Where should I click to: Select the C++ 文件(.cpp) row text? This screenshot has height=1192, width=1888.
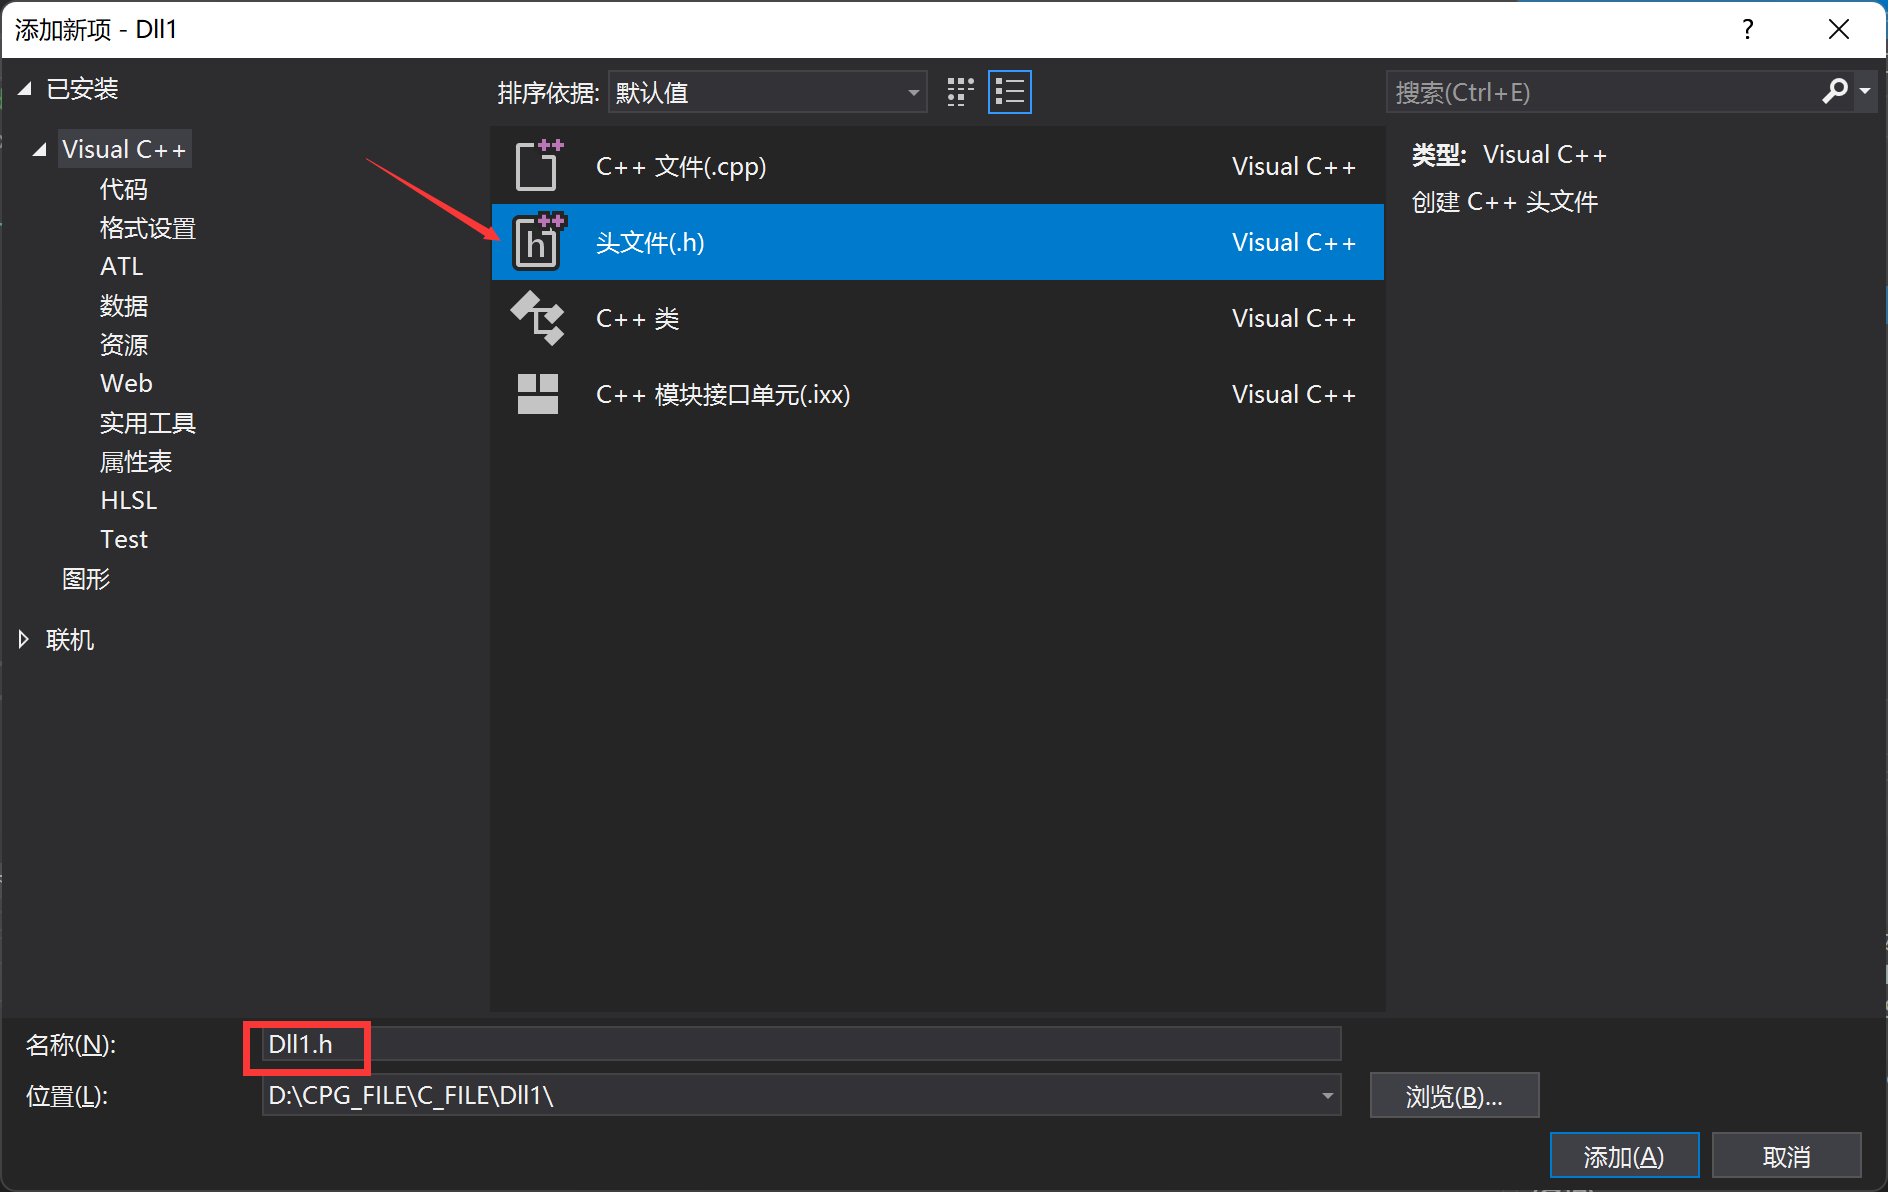(681, 166)
